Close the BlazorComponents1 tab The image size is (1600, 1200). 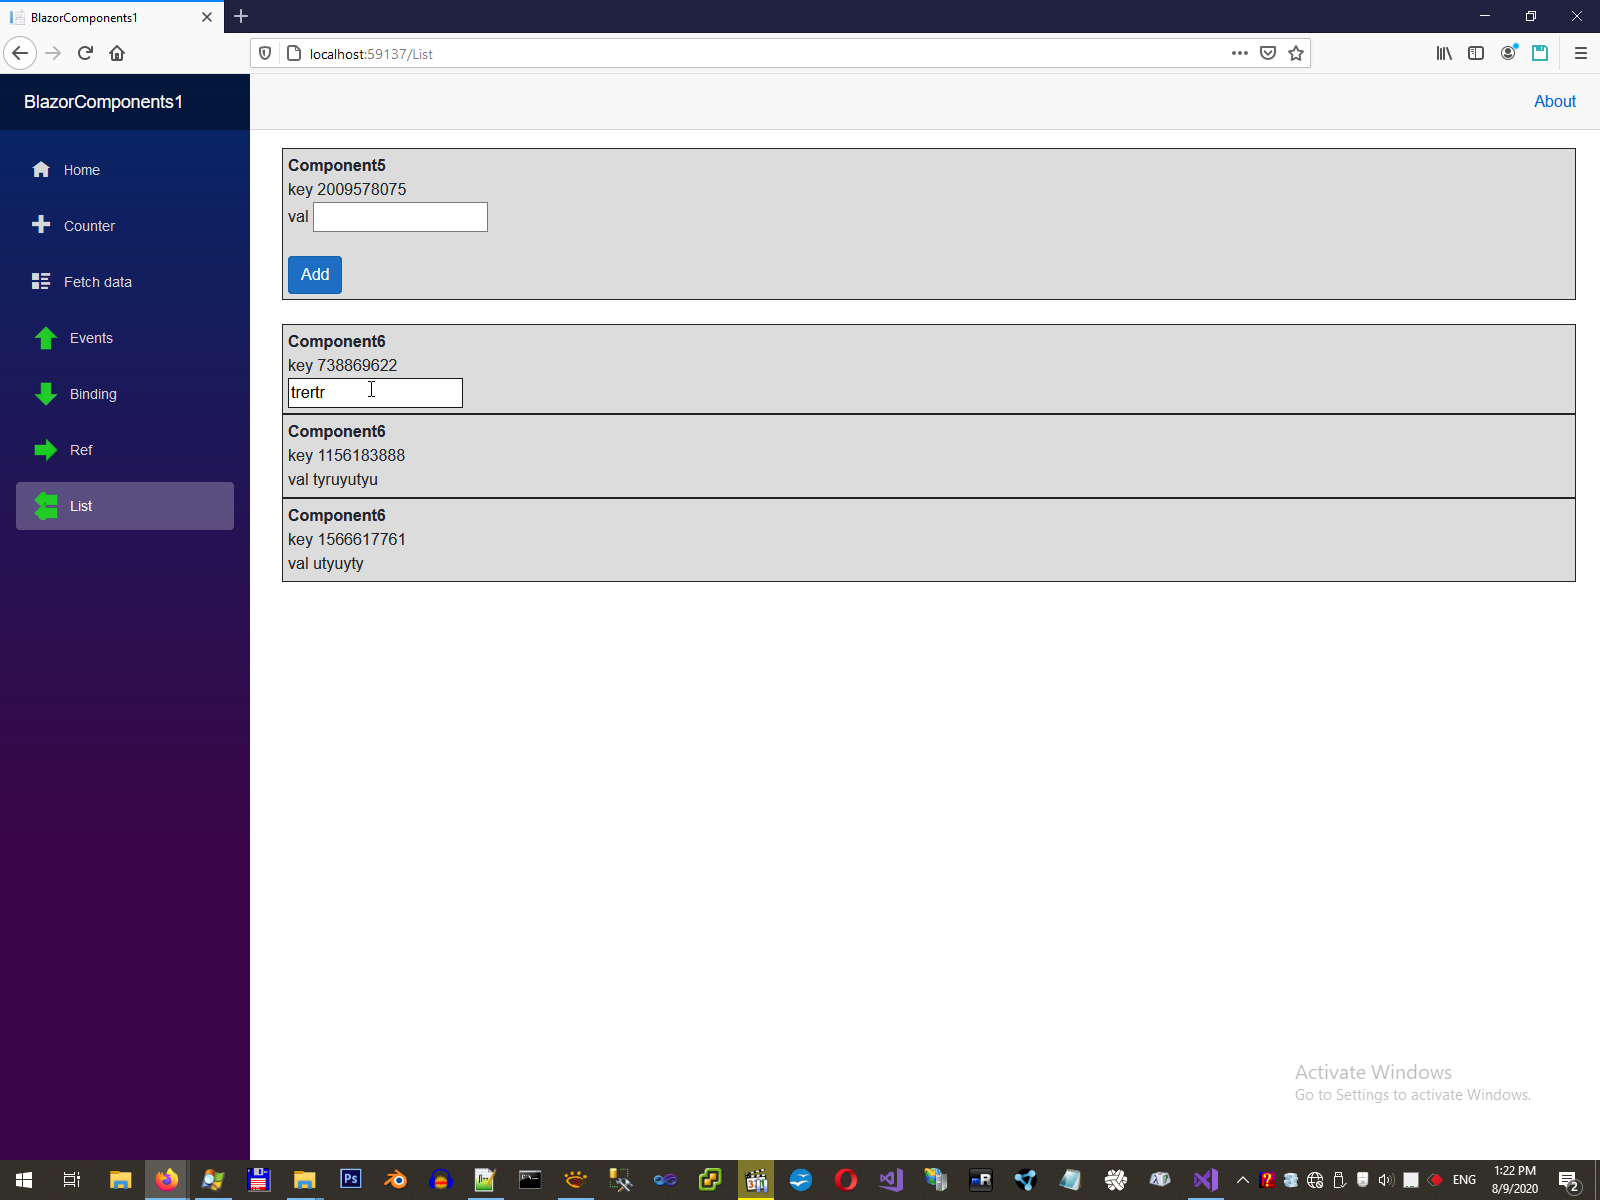coord(207,17)
